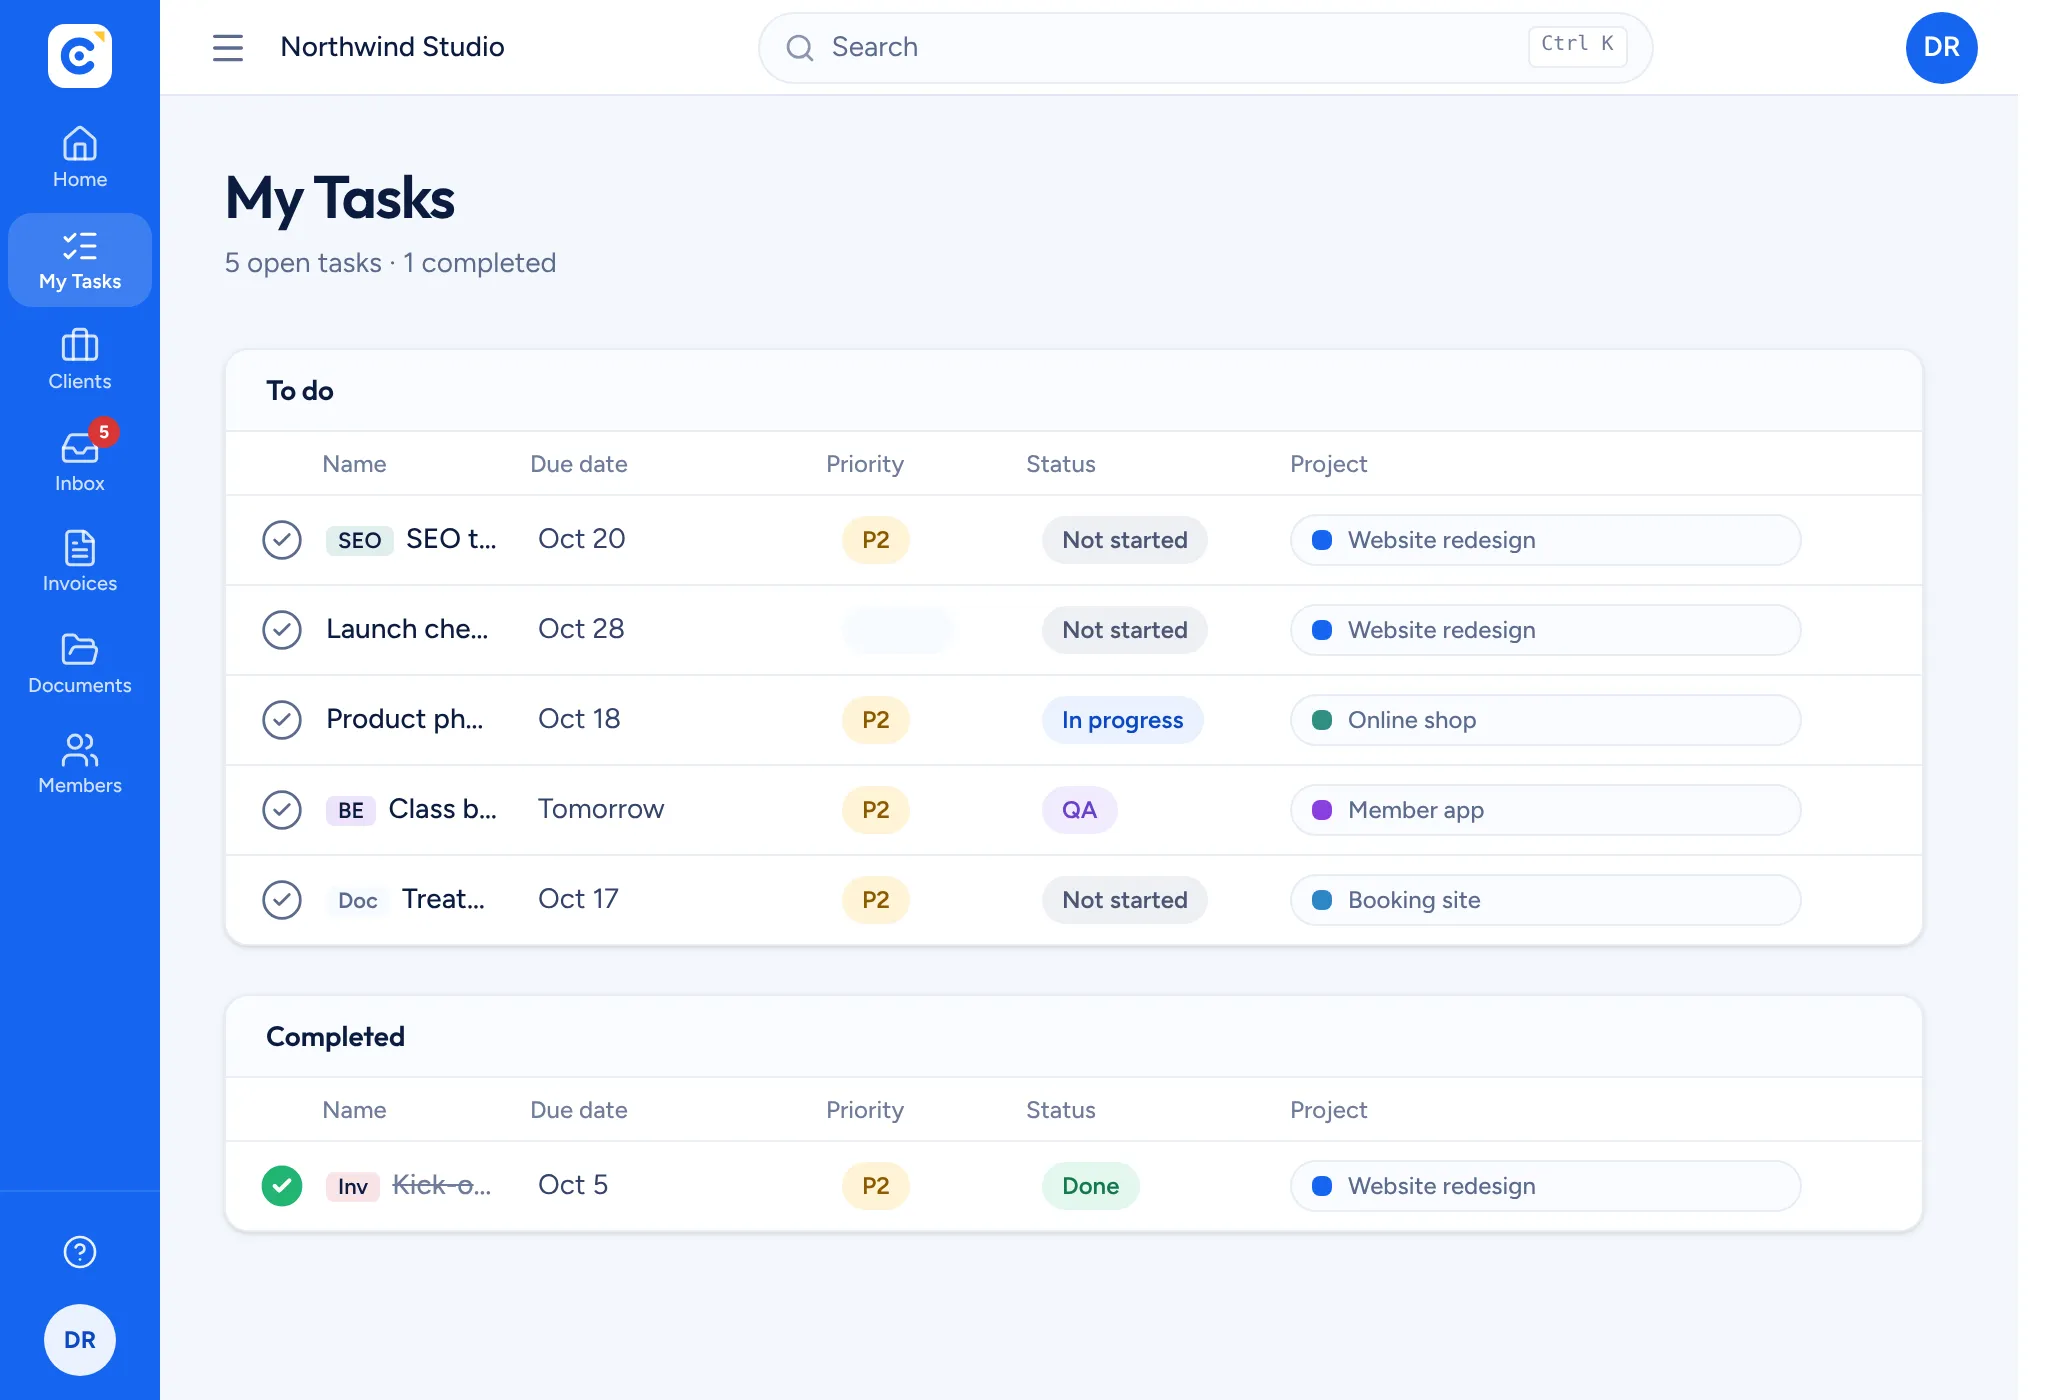Click the blue project dot on the SEO task row
Image resolution: width=2048 pixels, height=1400 pixels.
point(1322,540)
